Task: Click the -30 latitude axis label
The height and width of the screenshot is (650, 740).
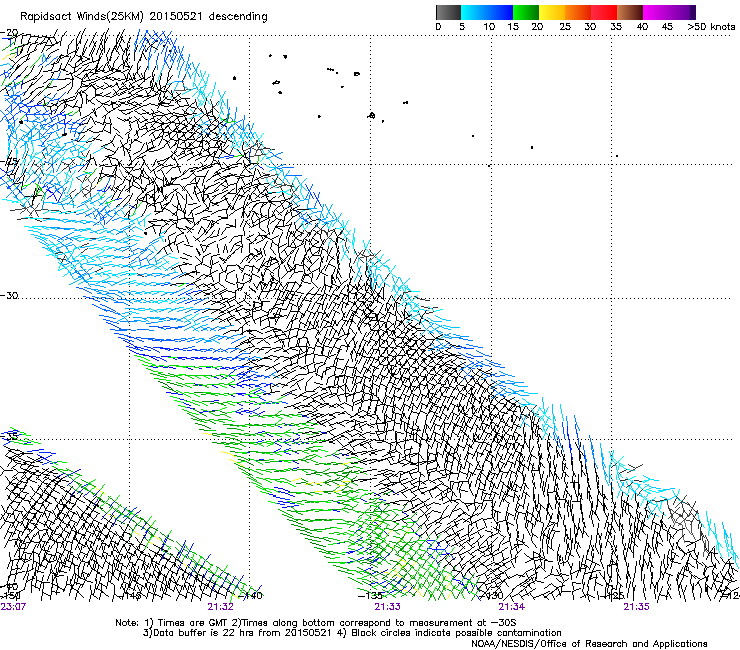Action: click(9, 295)
